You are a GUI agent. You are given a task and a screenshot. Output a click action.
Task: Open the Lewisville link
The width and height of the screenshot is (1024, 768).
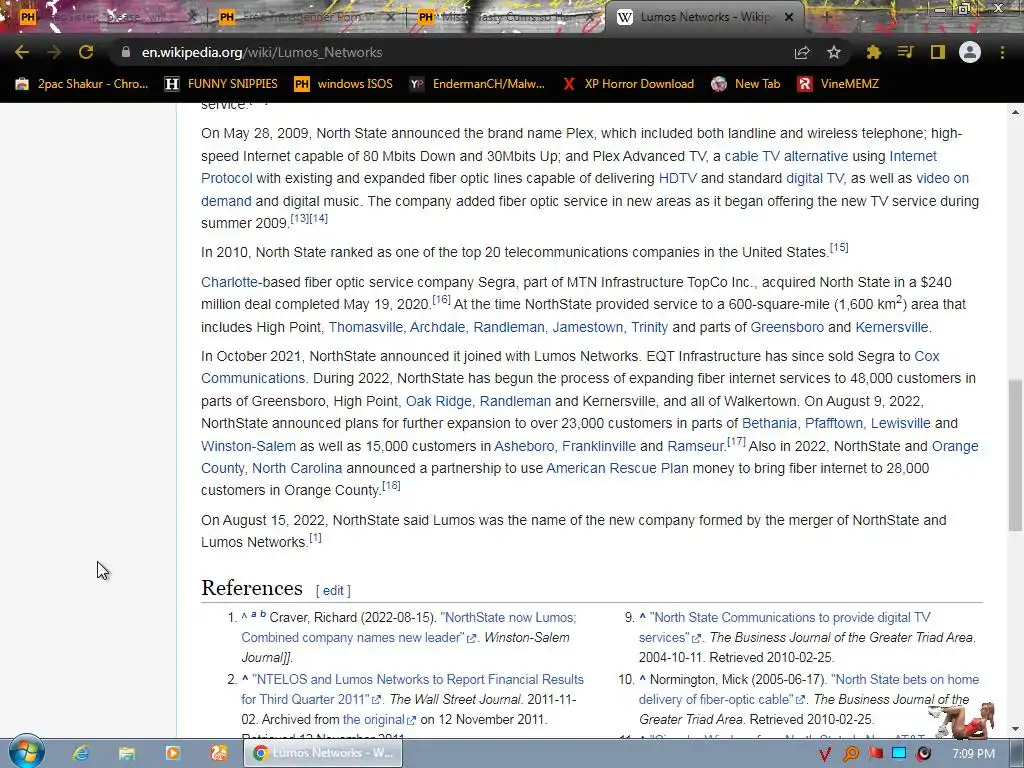tap(900, 423)
